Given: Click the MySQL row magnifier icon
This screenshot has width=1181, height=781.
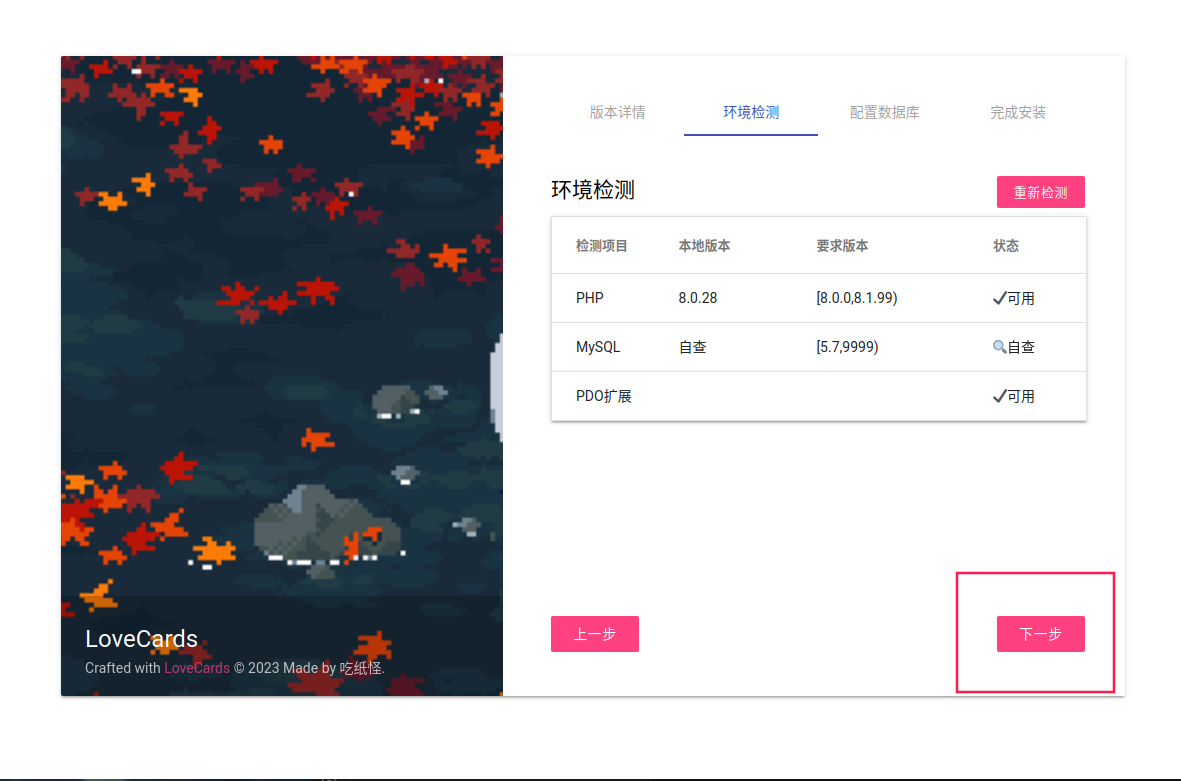Looking at the screenshot, I should pyautogui.click(x=999, y=346).
